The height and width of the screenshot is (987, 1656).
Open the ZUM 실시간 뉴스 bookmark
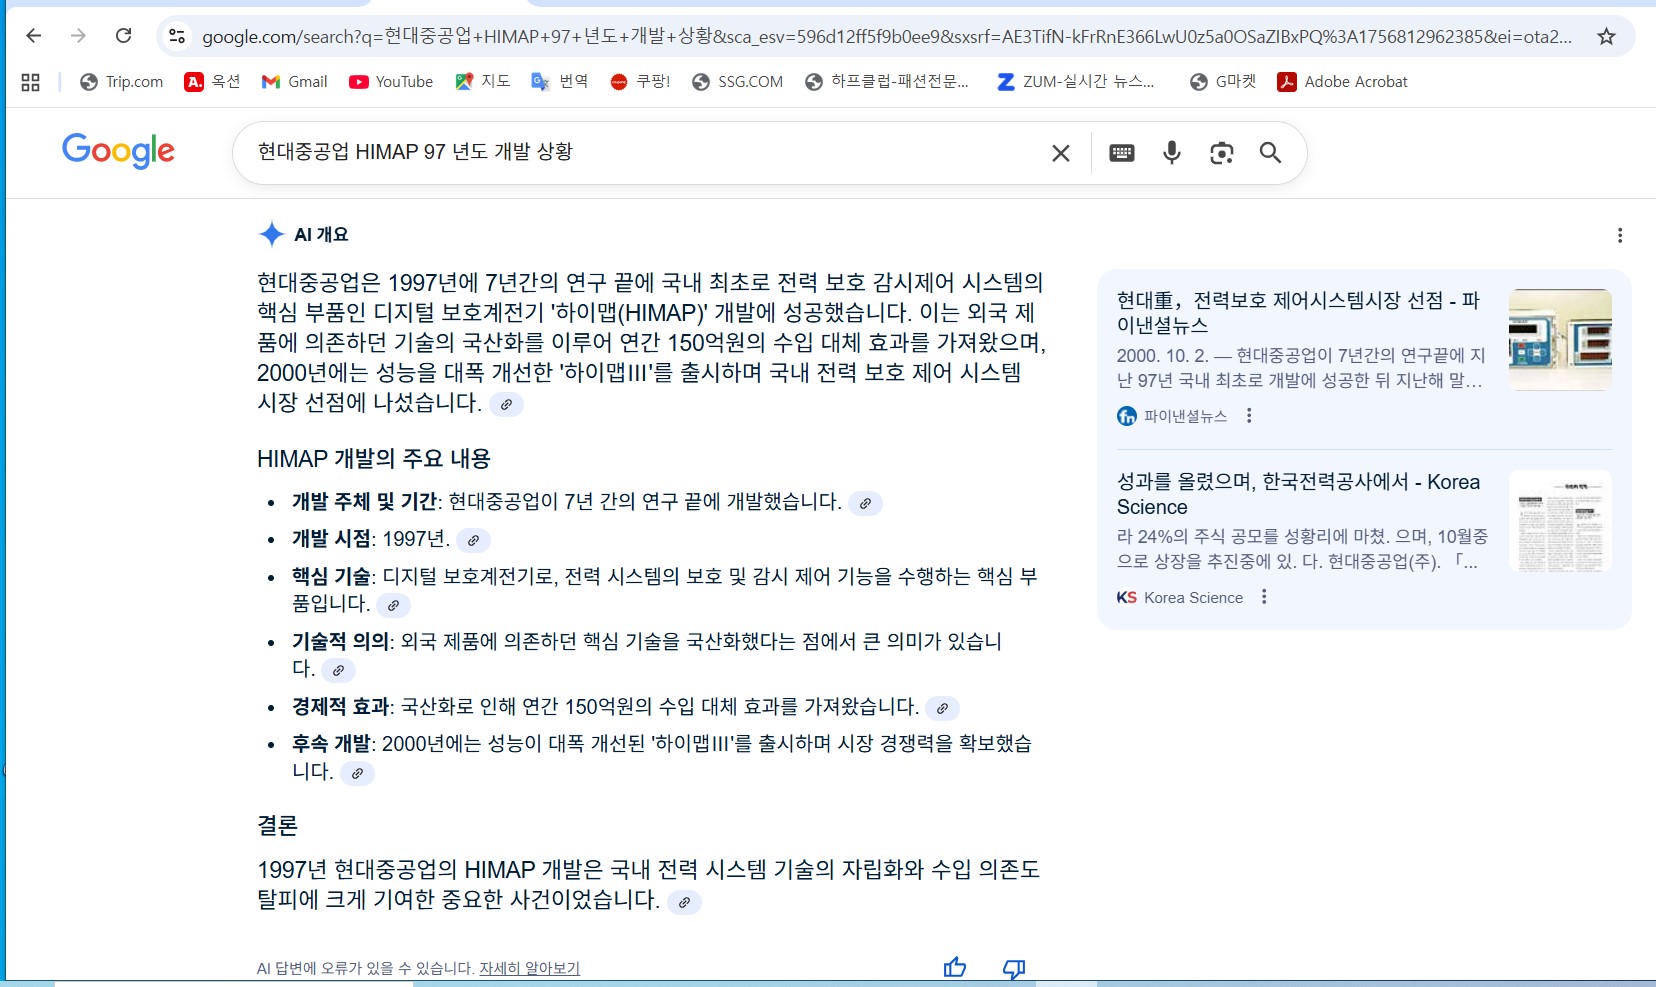[x=1076, y=82]
